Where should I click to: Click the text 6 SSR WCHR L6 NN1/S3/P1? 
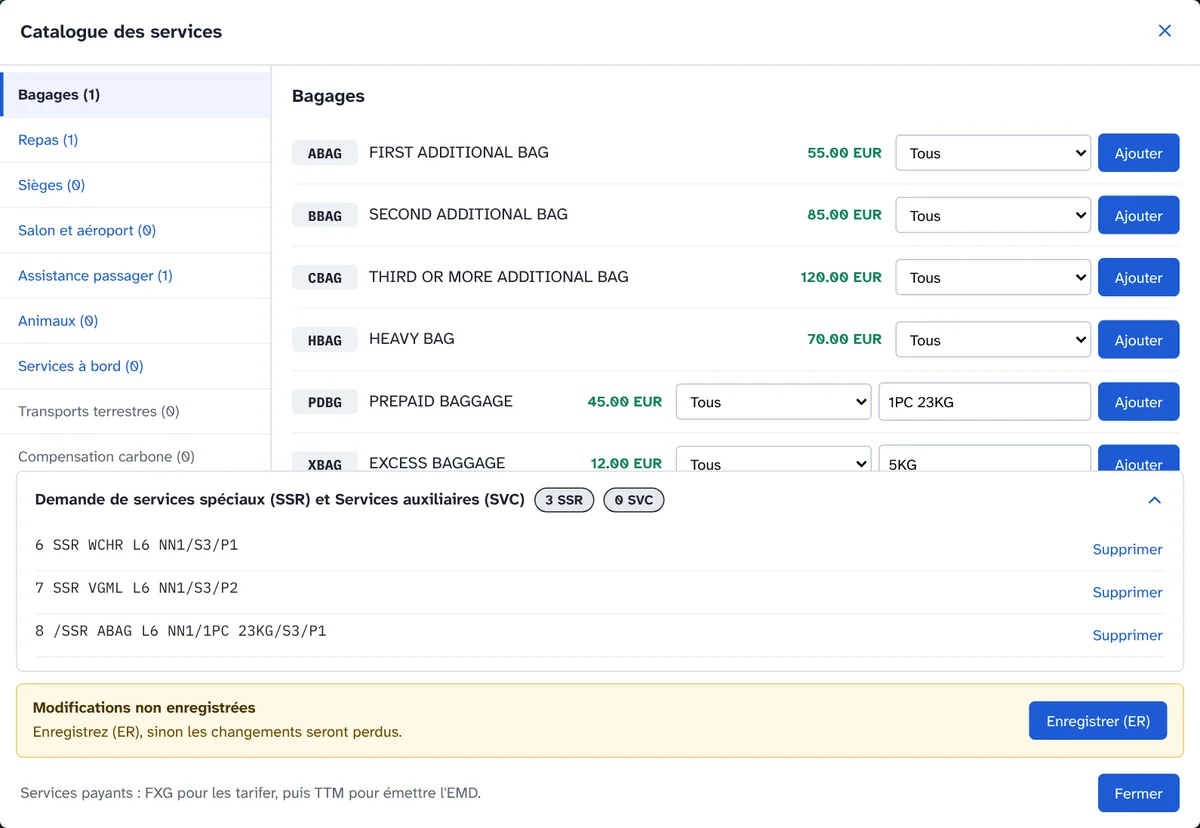point(136,545)
